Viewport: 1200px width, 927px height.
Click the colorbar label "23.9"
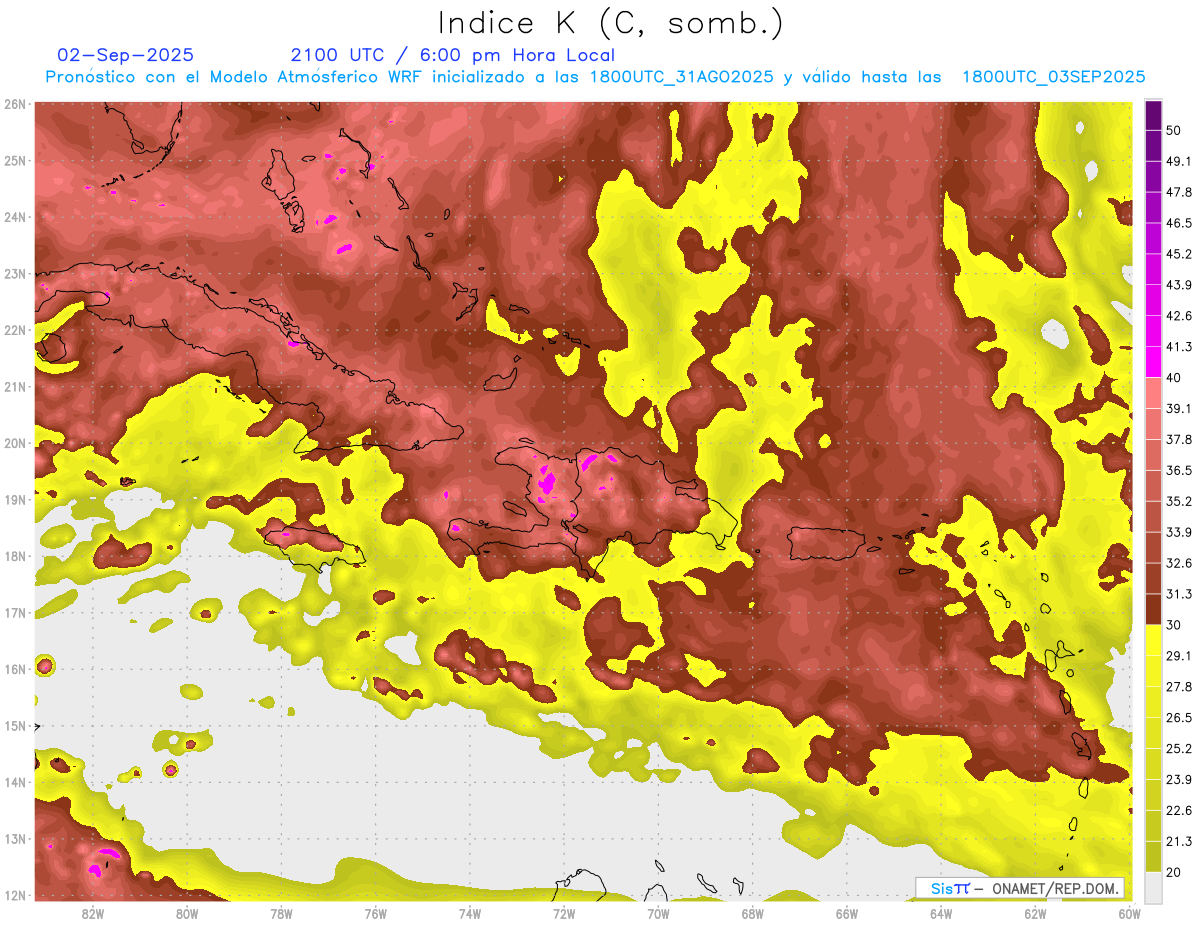[1178, 780]
